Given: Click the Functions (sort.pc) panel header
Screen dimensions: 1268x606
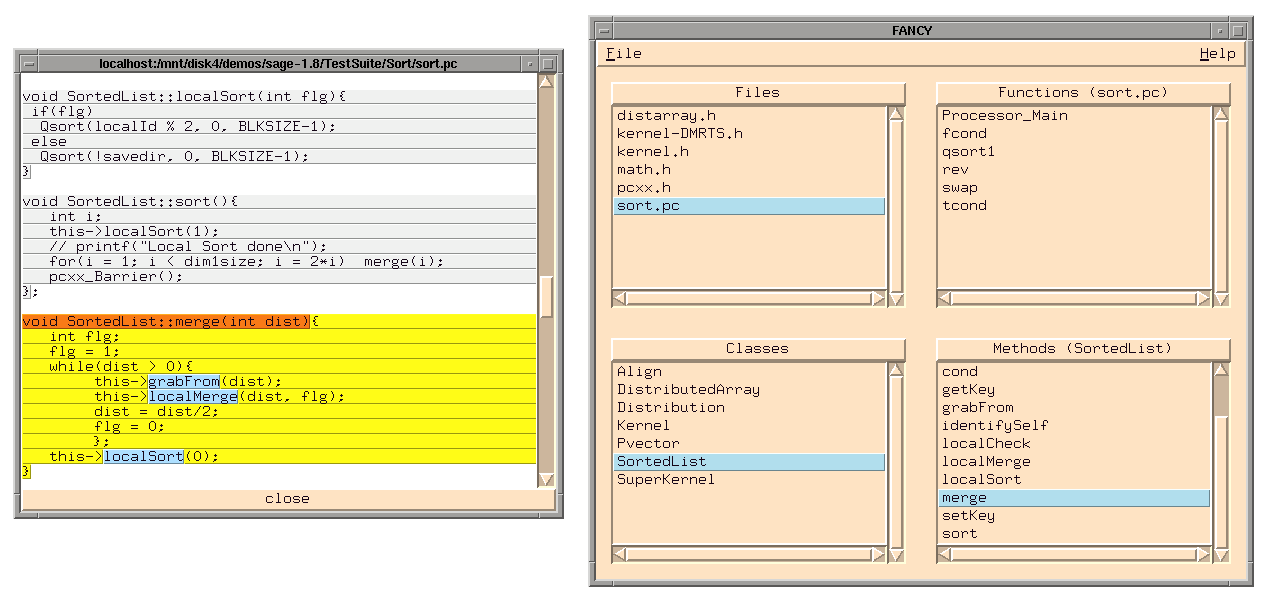Looking at the screenshot, I should click(1083, 93).
